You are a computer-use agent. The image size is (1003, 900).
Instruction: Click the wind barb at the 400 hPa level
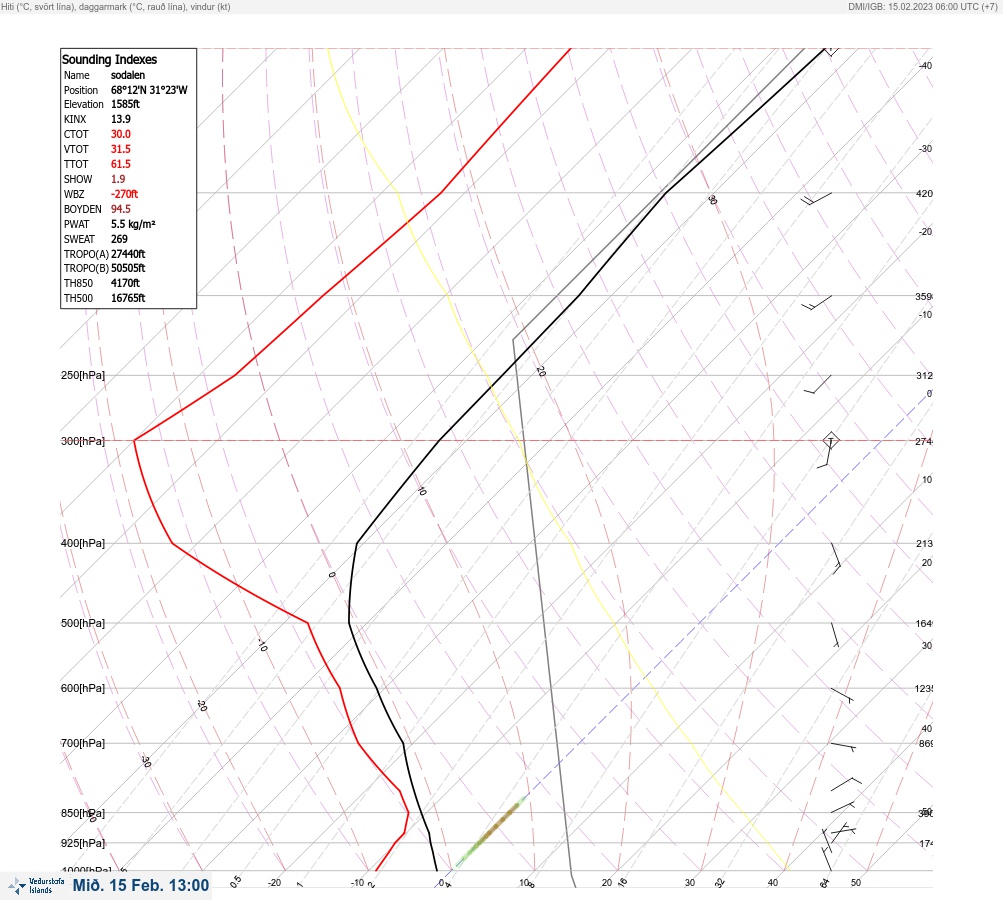(x=836, y=558)
